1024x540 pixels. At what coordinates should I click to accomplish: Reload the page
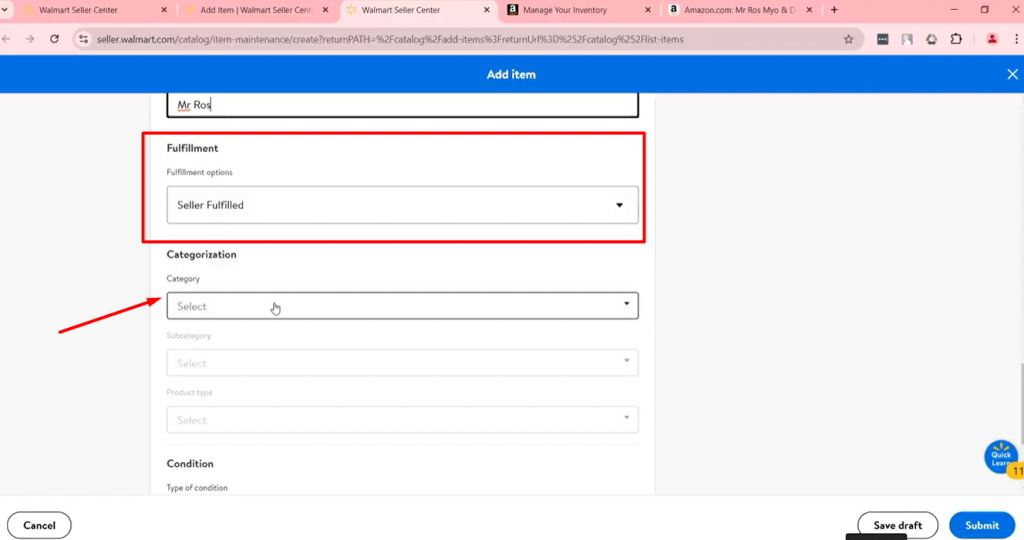pos(54,39)
